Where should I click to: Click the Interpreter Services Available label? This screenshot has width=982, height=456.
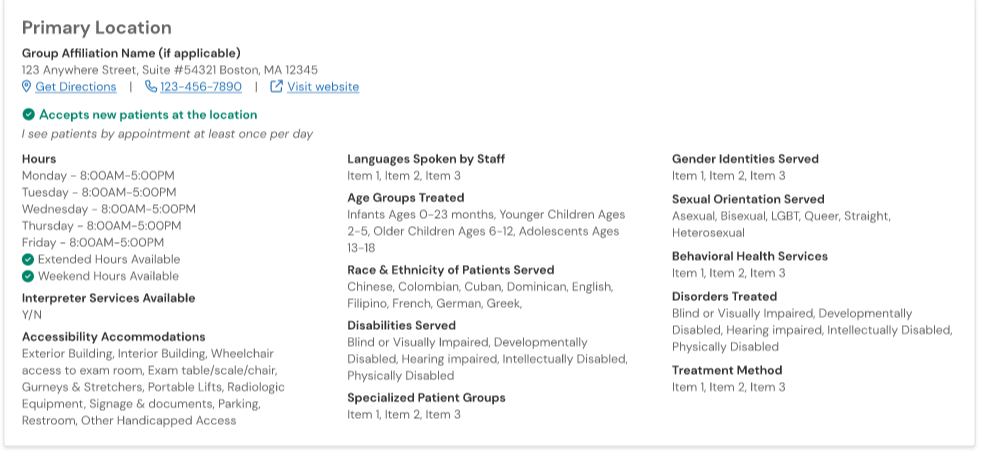(109, 298)
